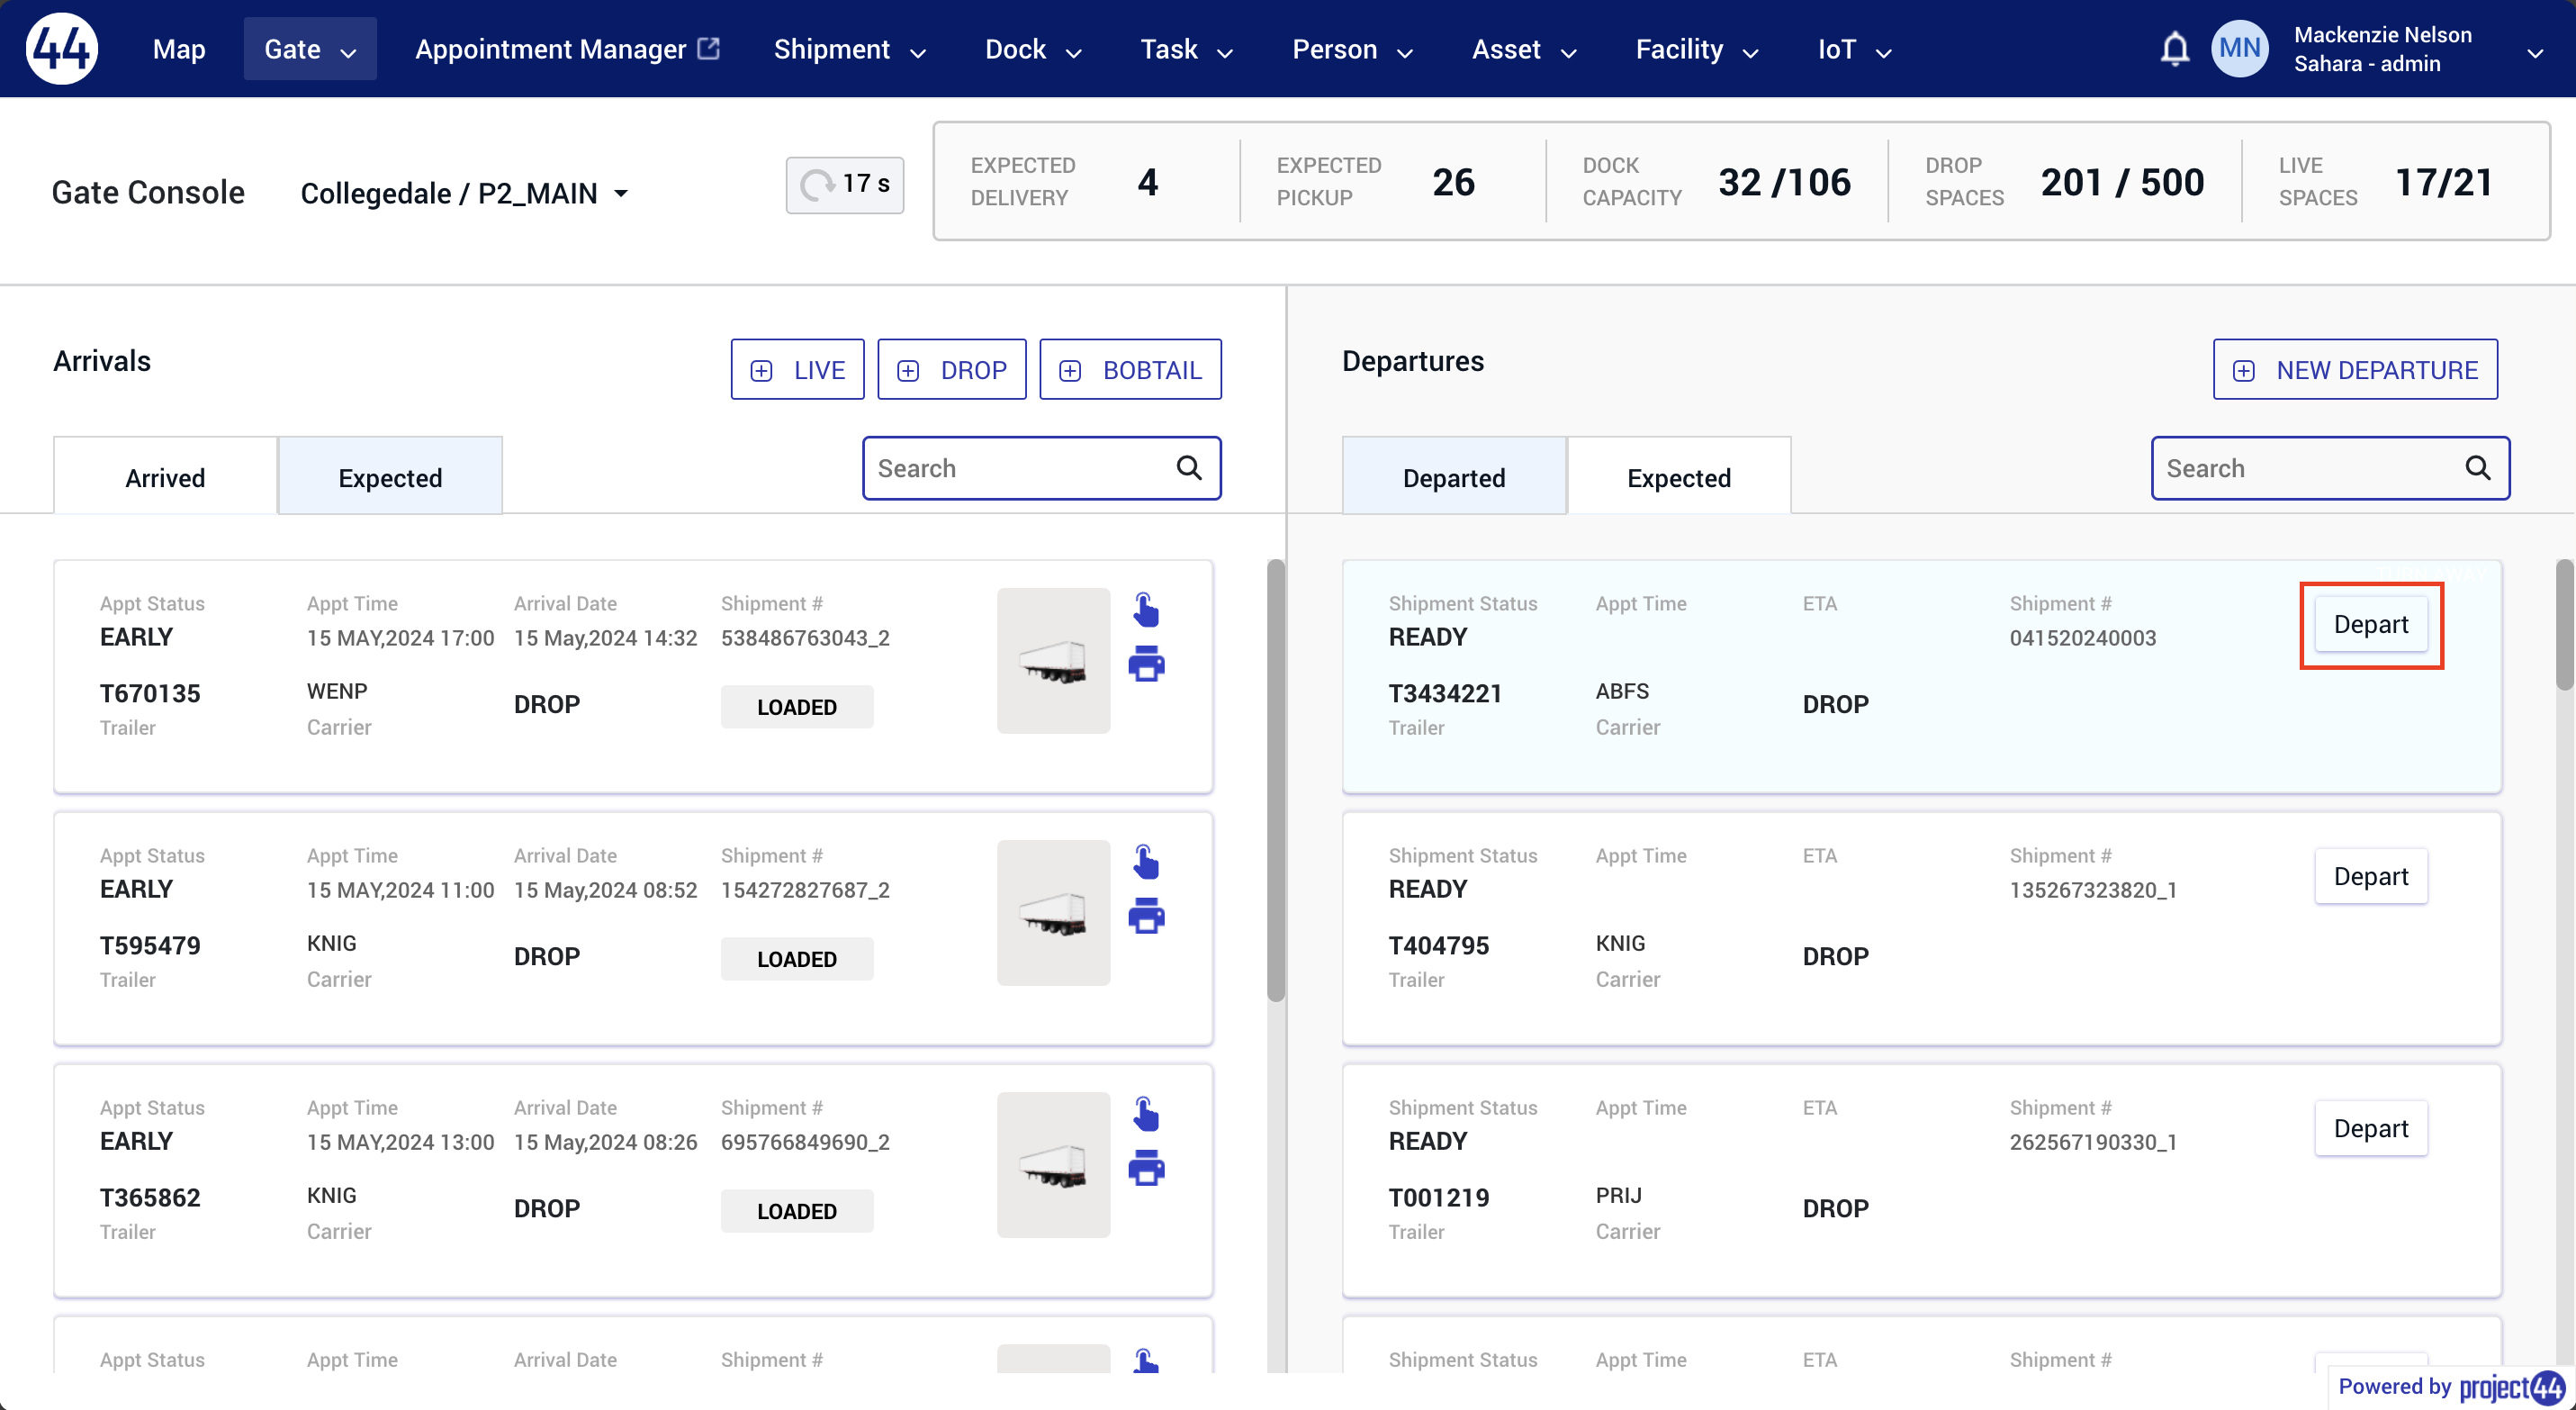Switch to the Arrived tab in Arrivals
Screen dimensions: 2576x1410
(165, 477)
